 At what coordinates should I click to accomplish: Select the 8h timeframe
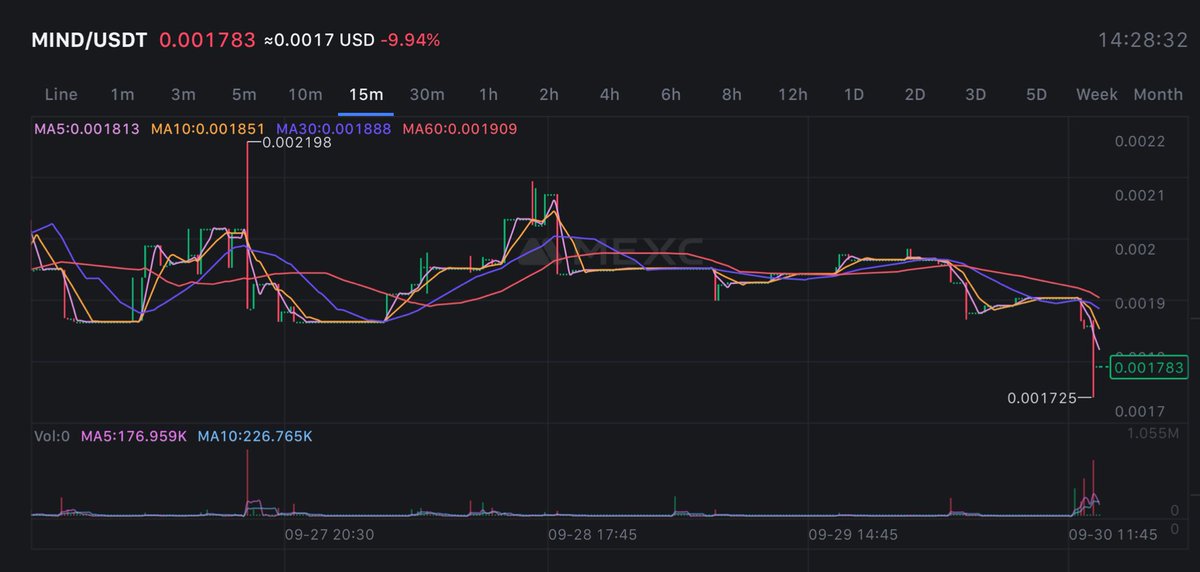point(732,94)
